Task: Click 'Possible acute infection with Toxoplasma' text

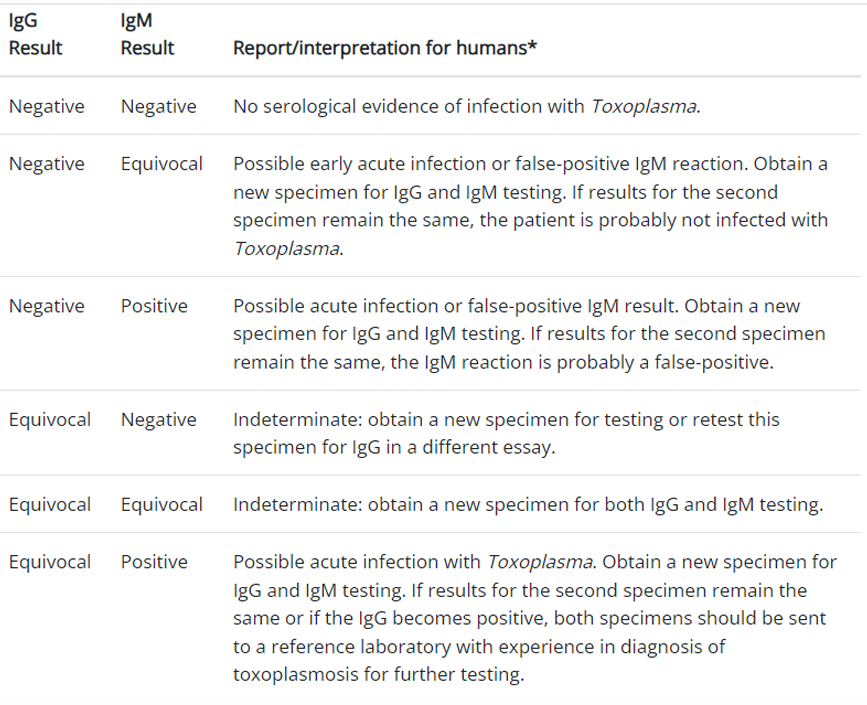Action: click(x=413, y=562)
